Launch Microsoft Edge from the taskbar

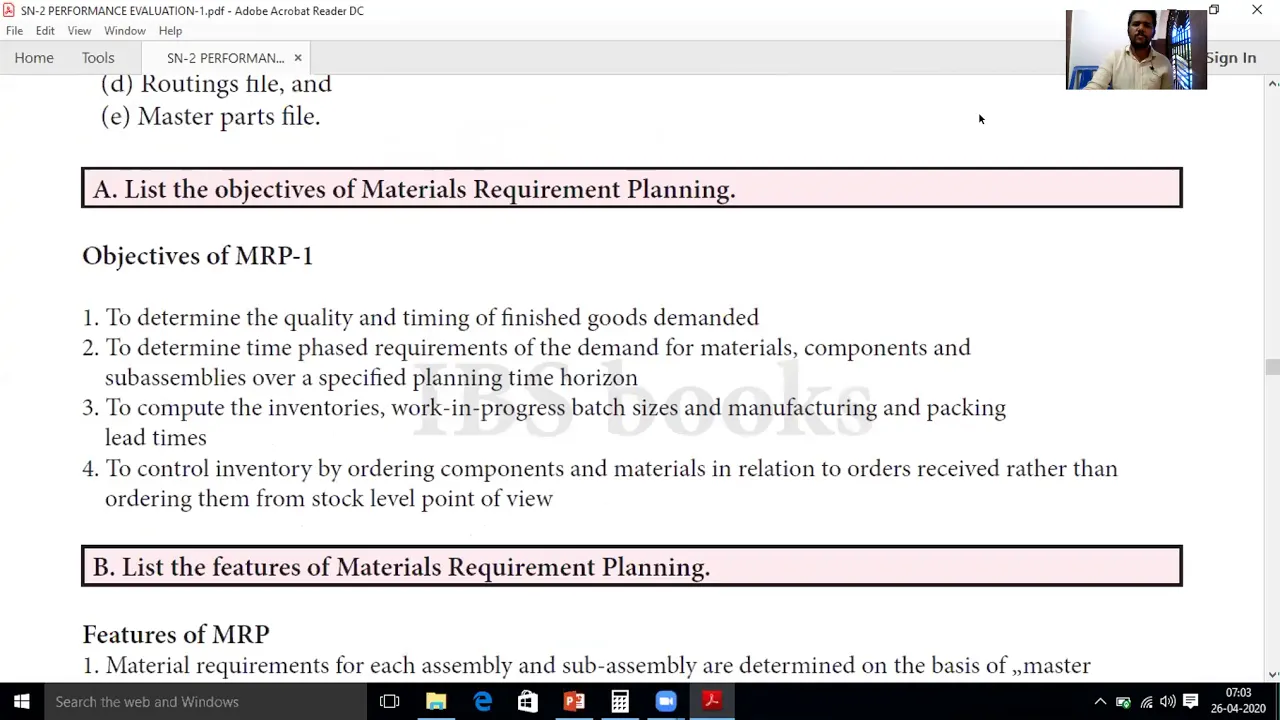(x=482, y=701)
